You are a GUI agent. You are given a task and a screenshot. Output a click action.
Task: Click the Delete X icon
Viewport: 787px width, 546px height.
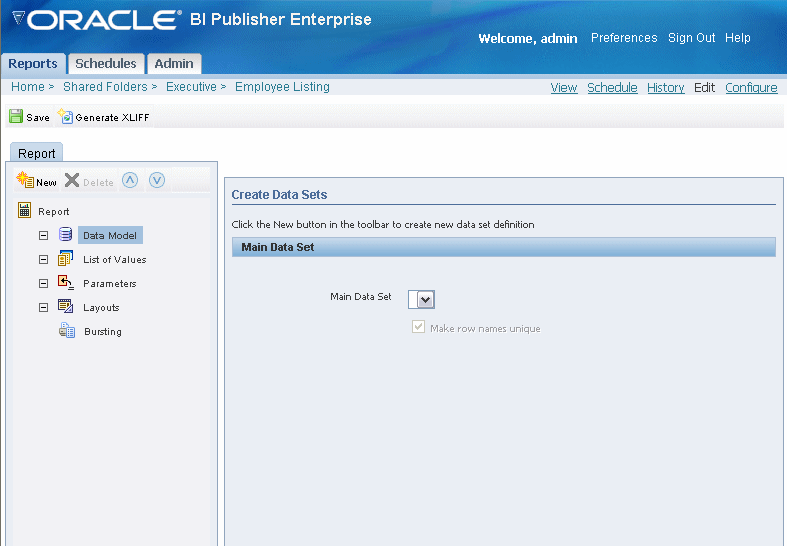point(72,180)
